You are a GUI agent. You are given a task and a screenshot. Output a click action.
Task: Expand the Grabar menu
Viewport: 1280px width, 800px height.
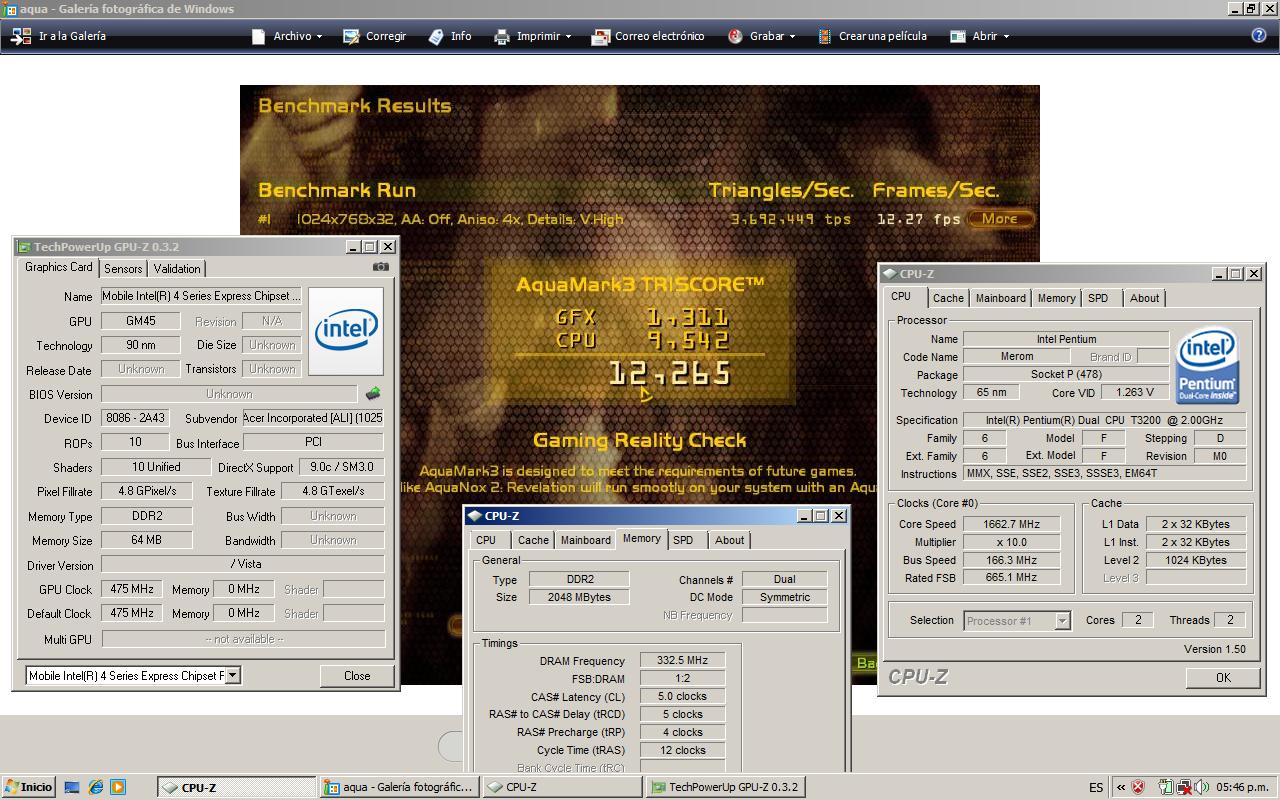click(x=761, y=36)
